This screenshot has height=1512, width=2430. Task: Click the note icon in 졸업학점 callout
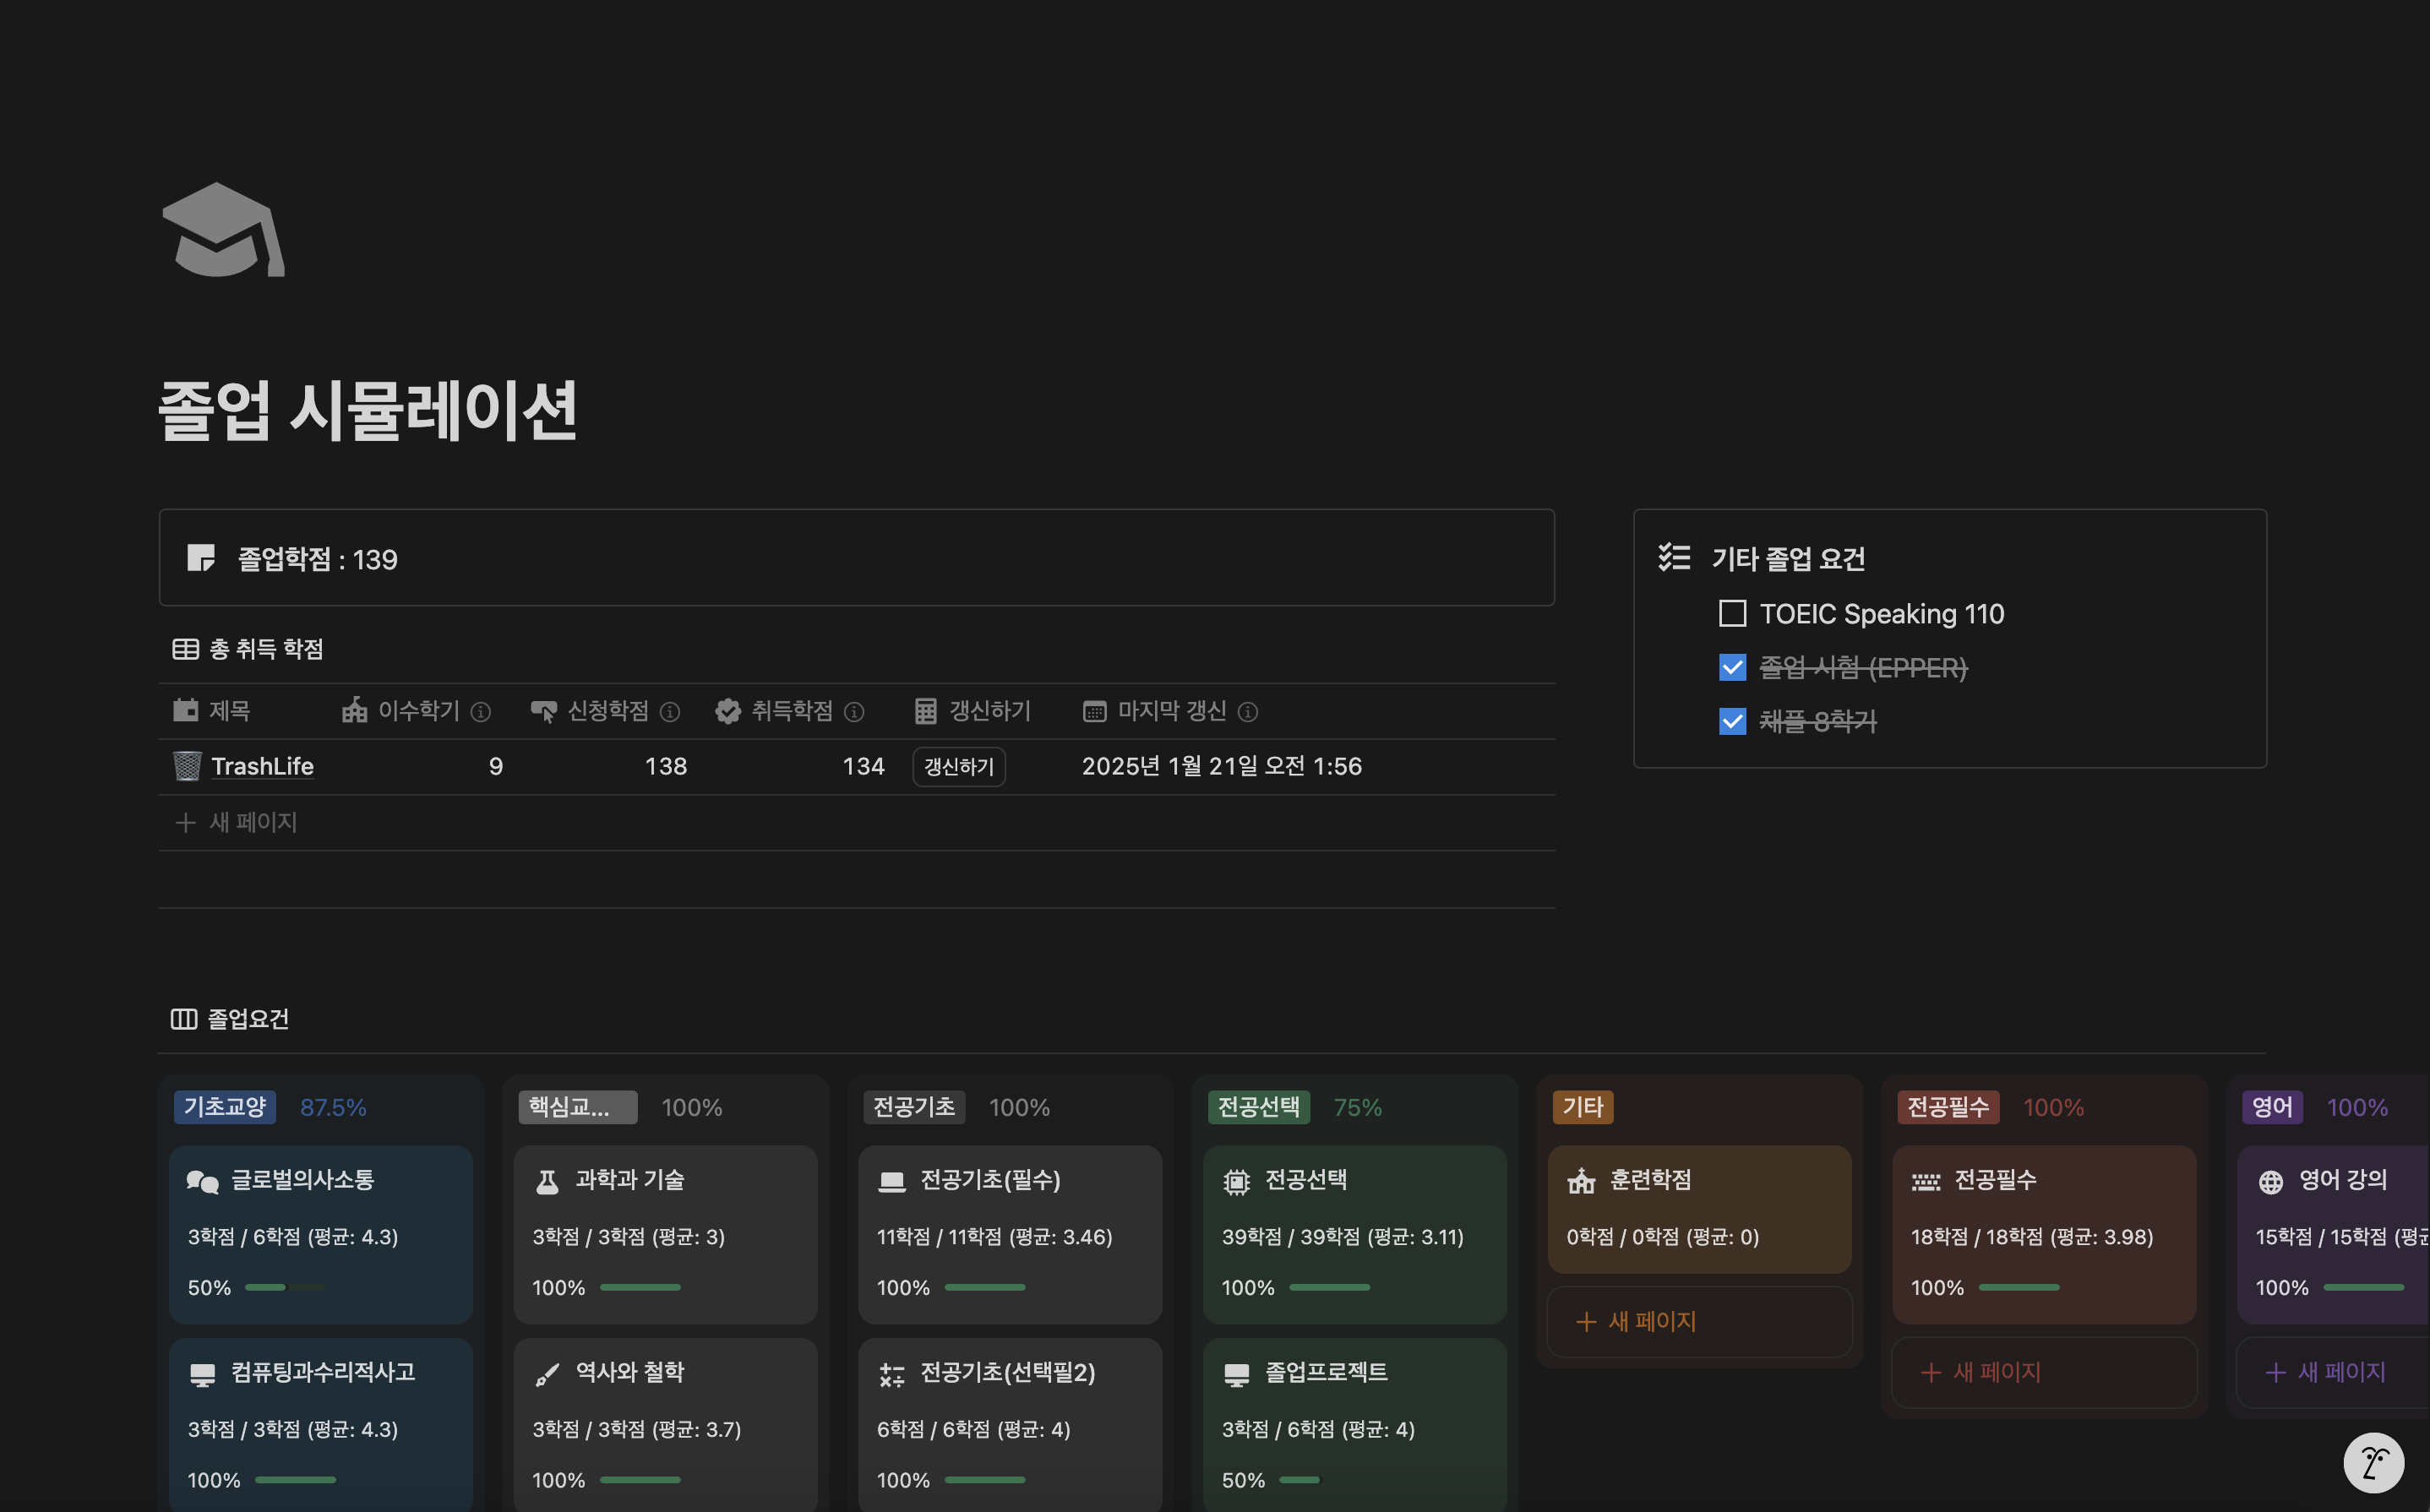[201, 558]
